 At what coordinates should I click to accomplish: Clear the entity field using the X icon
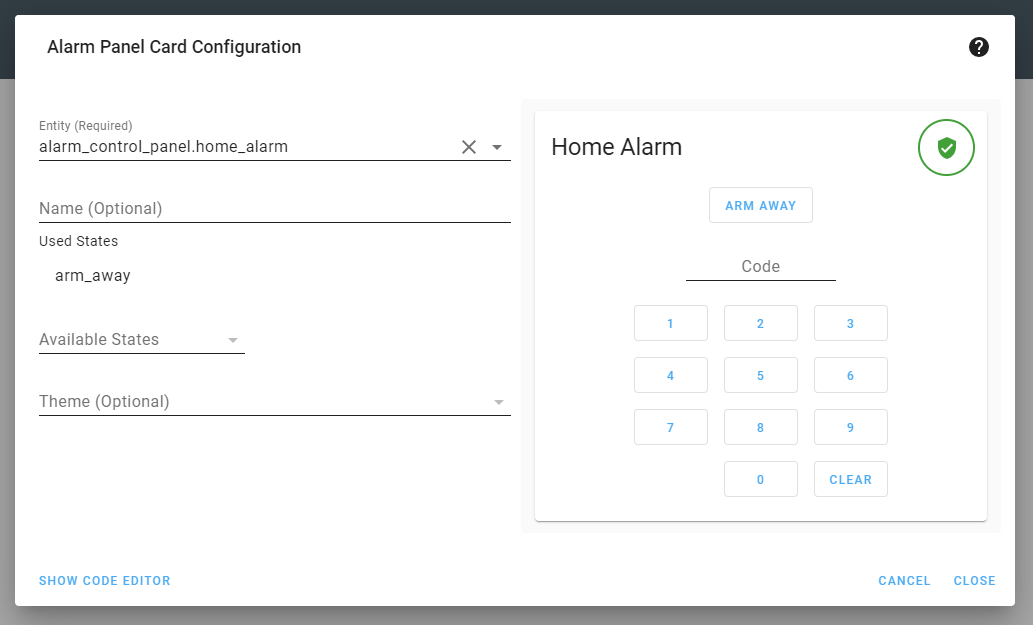coord(468,146)
